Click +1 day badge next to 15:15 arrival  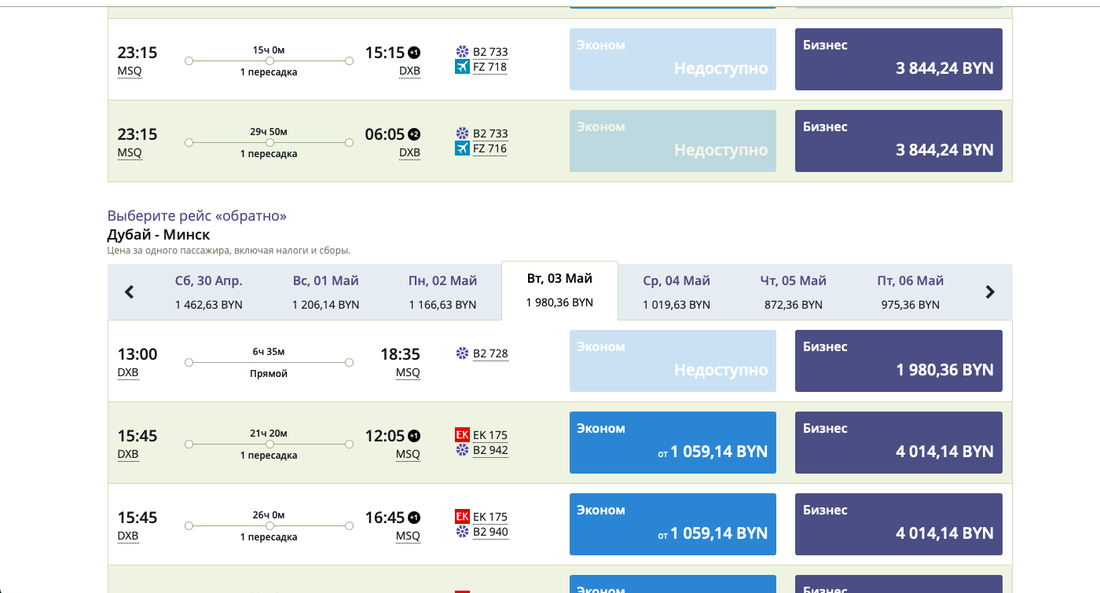click(x=414, y=52)
